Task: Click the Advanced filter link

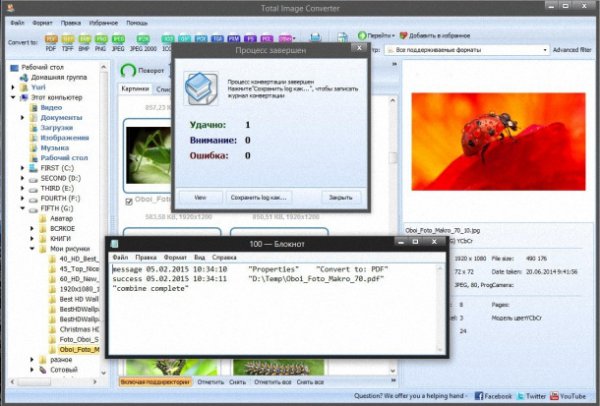Action: pyautogui.click(x=572, y=50)
